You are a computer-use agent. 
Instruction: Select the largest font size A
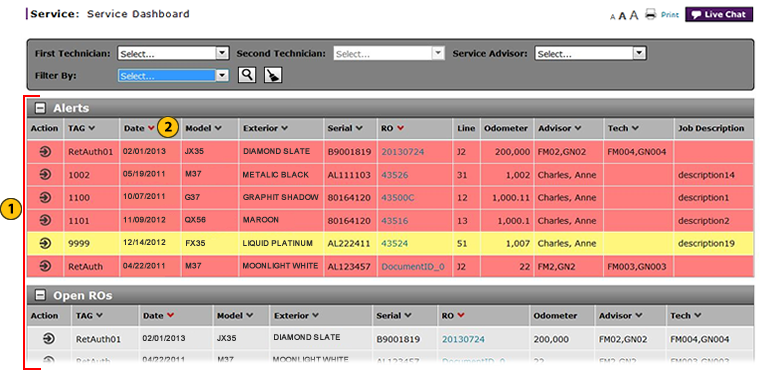[x=634, y=15]
